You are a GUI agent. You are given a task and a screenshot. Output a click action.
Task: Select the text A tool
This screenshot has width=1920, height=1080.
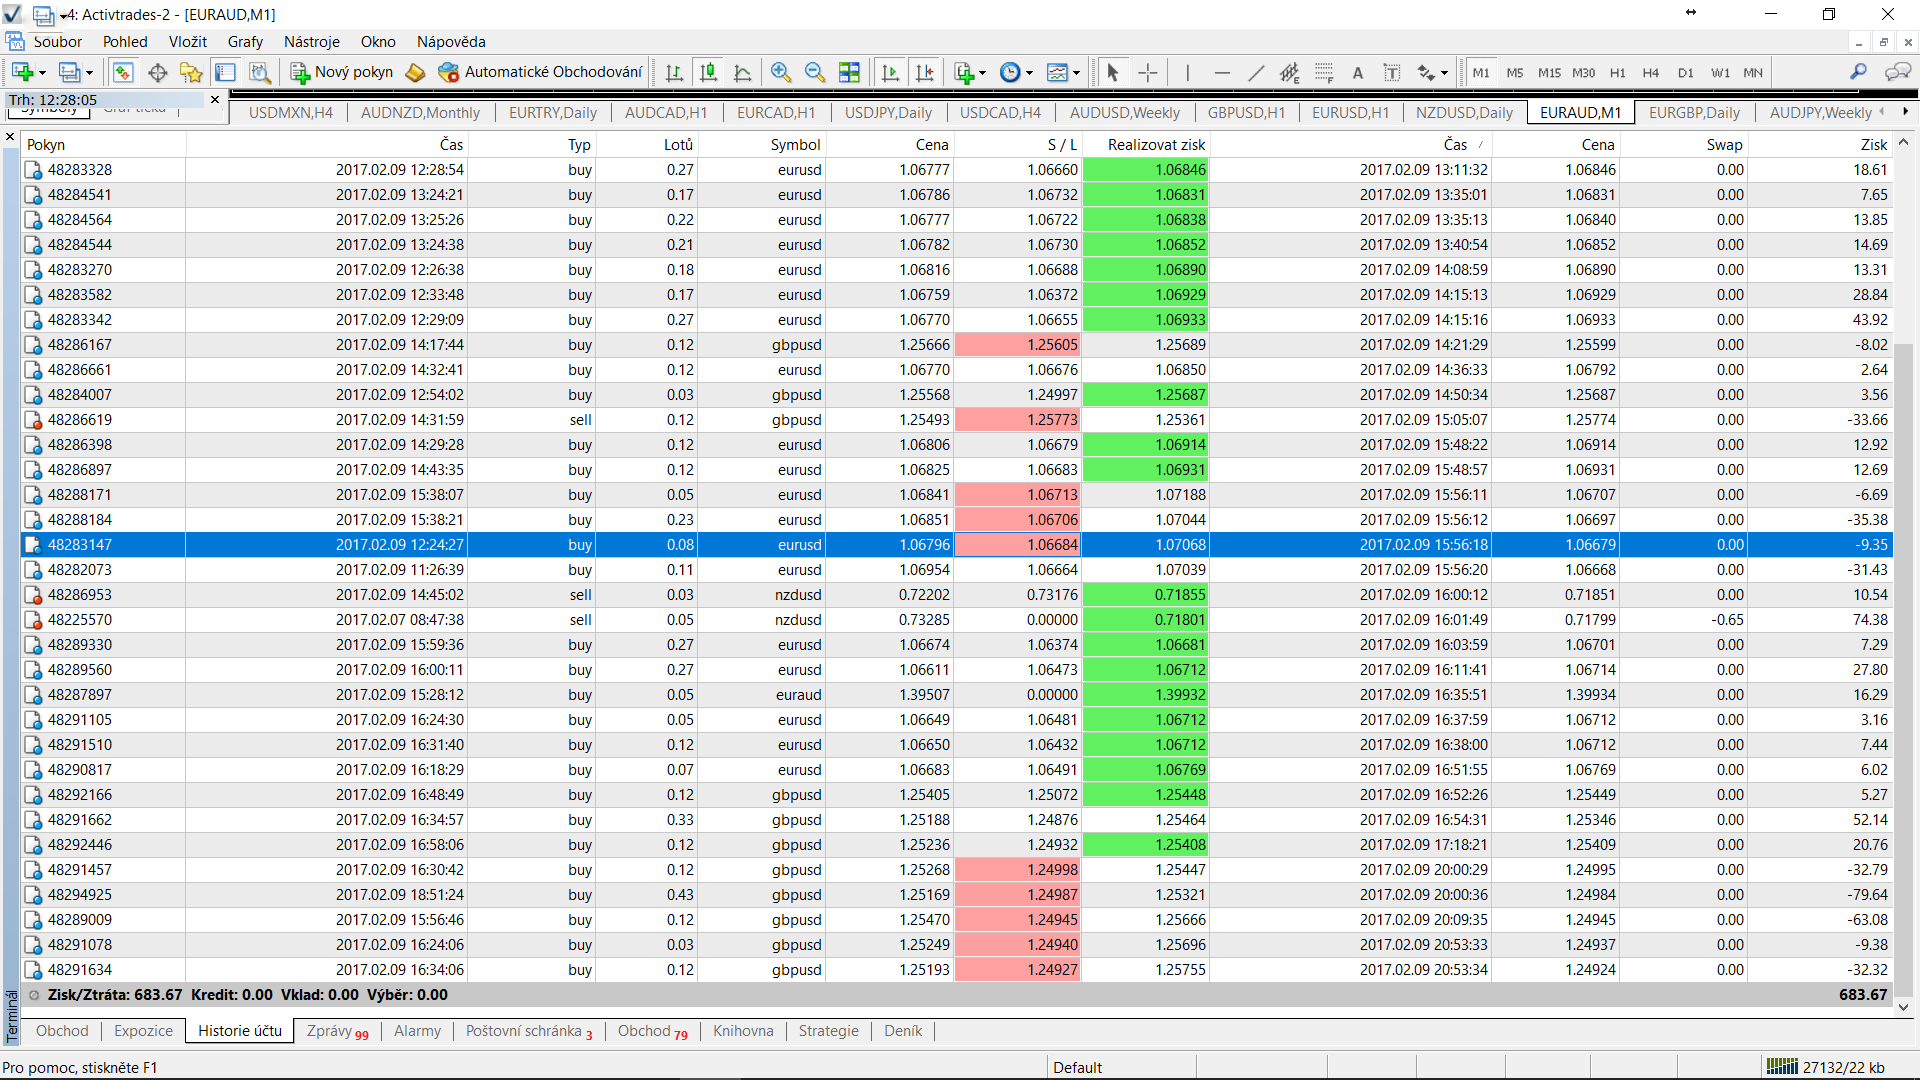coord(1358,72)
